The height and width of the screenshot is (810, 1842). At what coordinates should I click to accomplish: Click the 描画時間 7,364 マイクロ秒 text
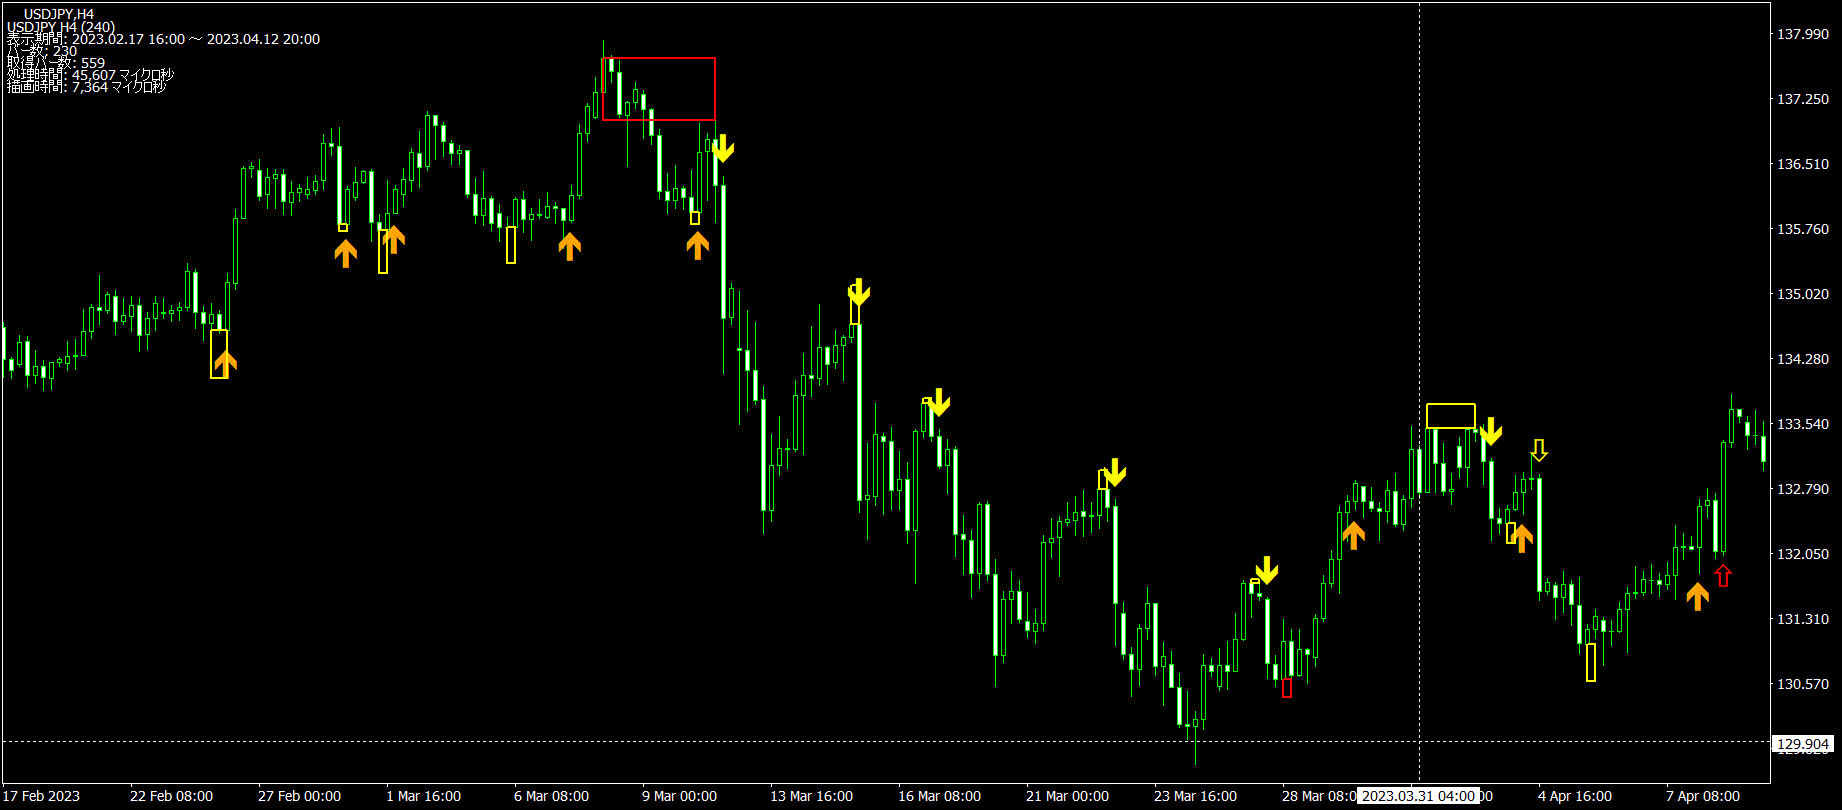[x=87, y=87]
